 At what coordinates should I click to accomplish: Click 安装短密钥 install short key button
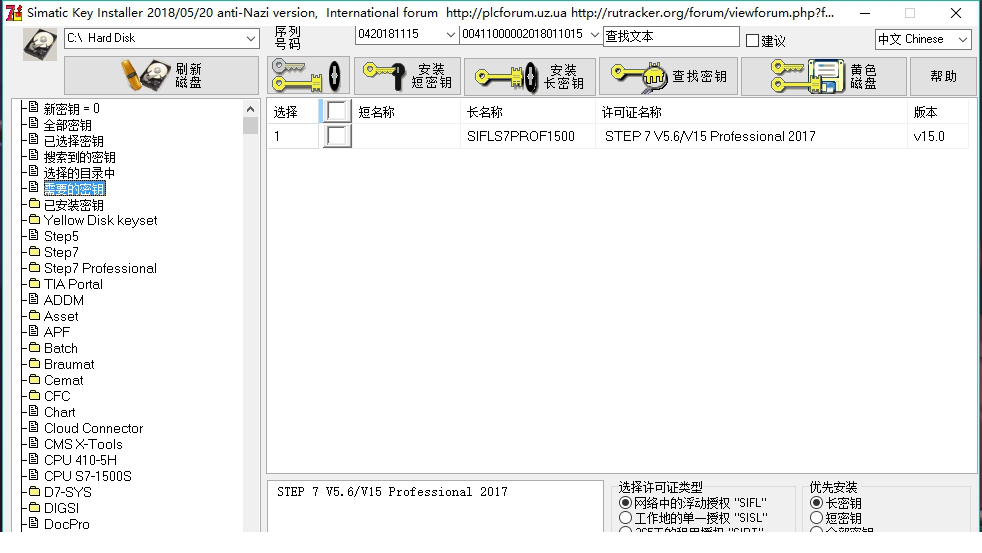[x=407, y=76]
